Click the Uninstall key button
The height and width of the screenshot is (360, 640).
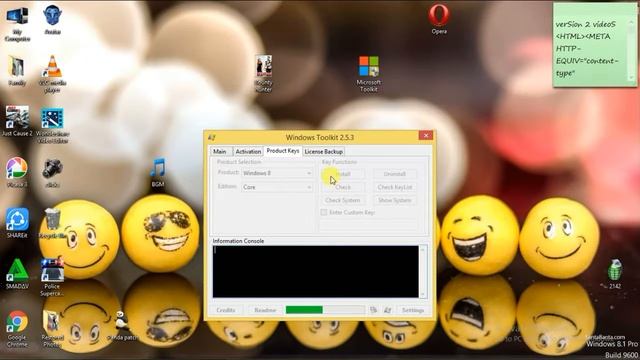[395, 174]
